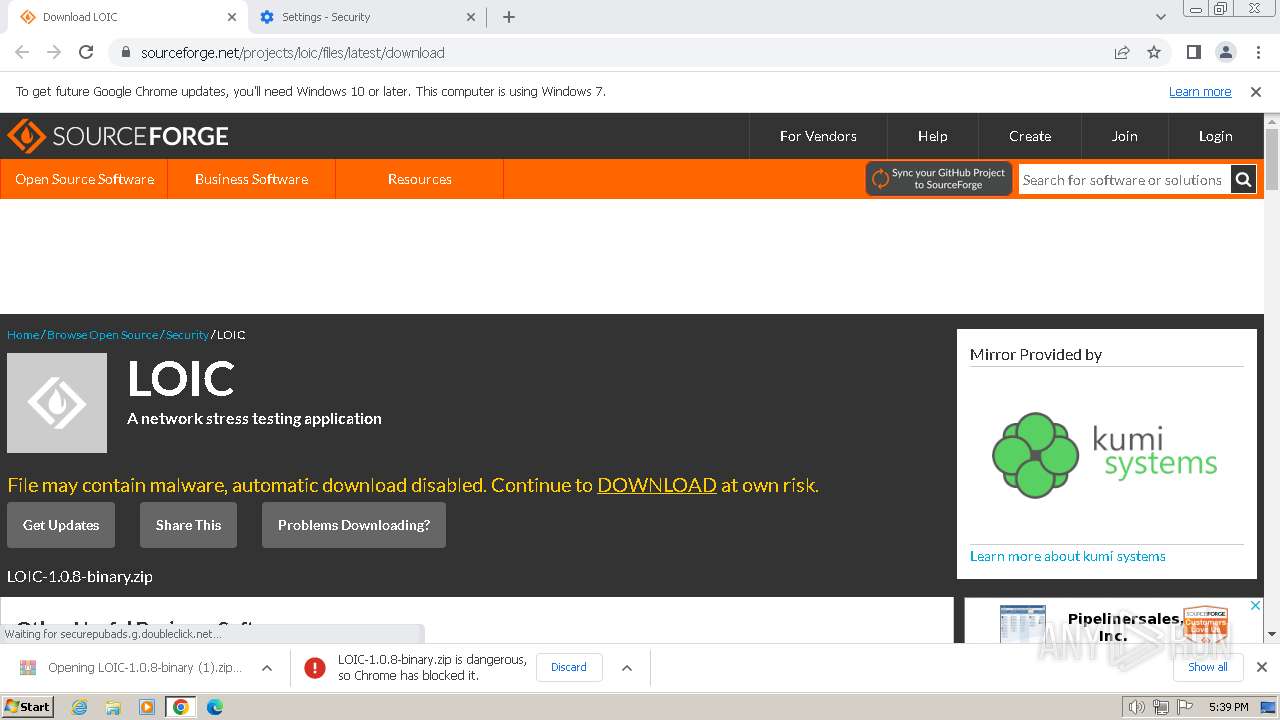Click the browser forward arrow
The height and width of the screenshot is (720, 1280).
(54, 52)
